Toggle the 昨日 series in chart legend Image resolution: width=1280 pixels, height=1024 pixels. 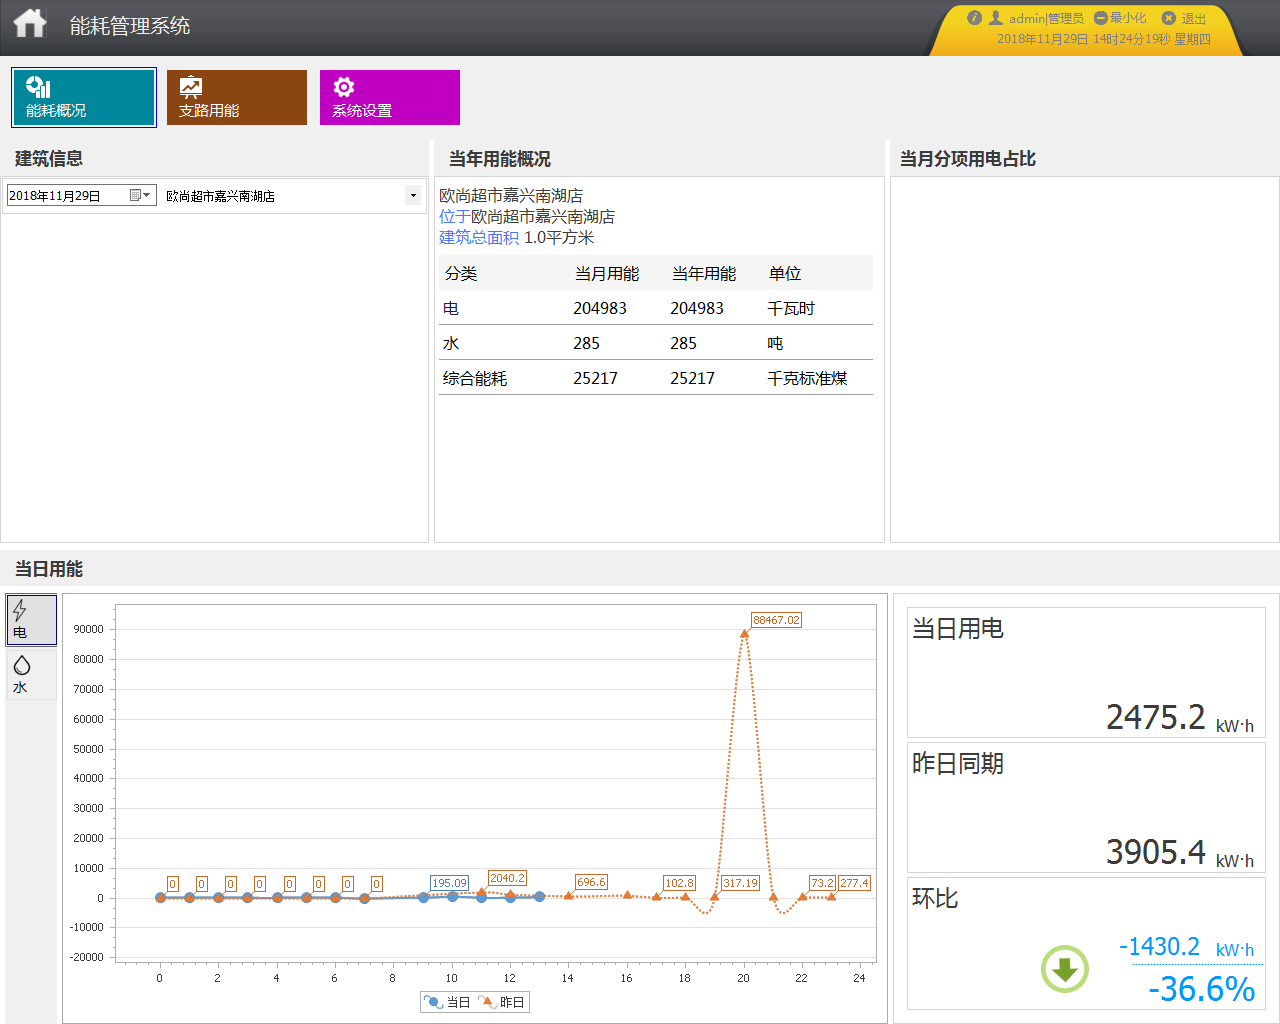[501, 1002]
